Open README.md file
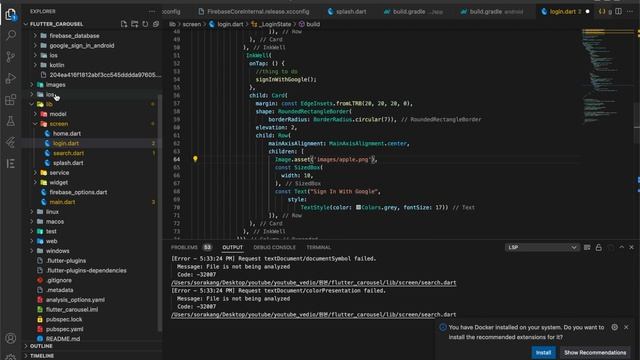 63,339
